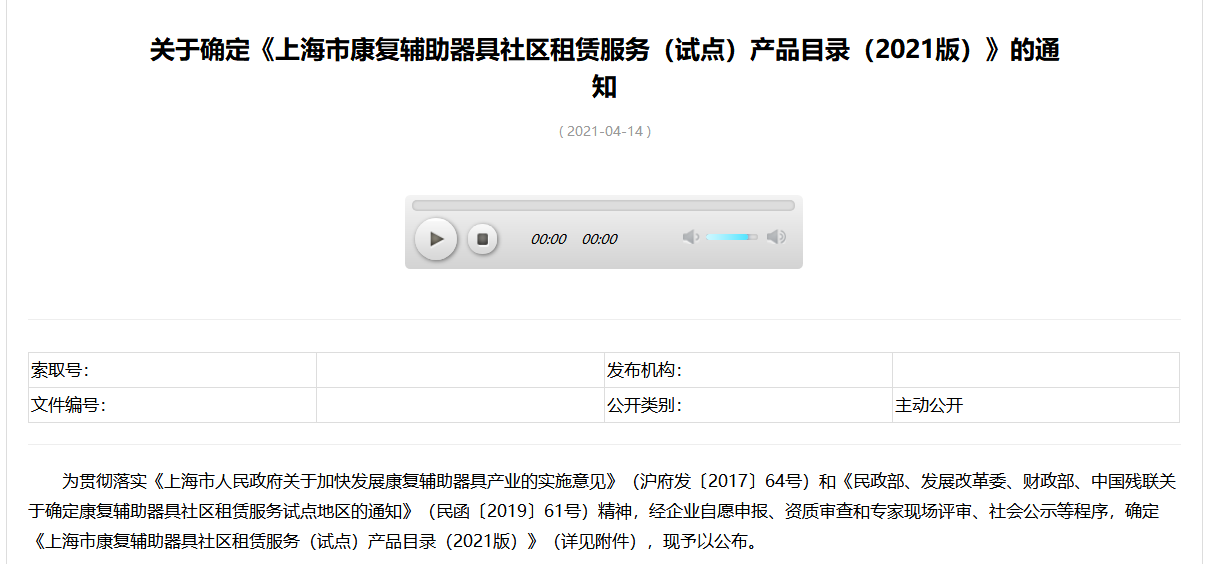Click the empty value cell beside 文件编号
This screenshot has width=1216, height=564.
tap(460, 405)
